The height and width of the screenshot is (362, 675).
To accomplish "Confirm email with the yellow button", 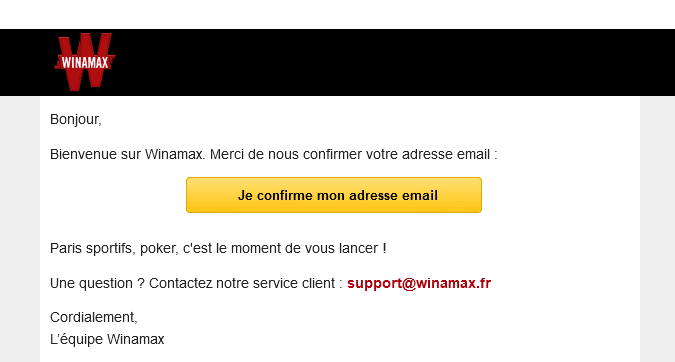I will pyautogui.click(x=334, y=195).
